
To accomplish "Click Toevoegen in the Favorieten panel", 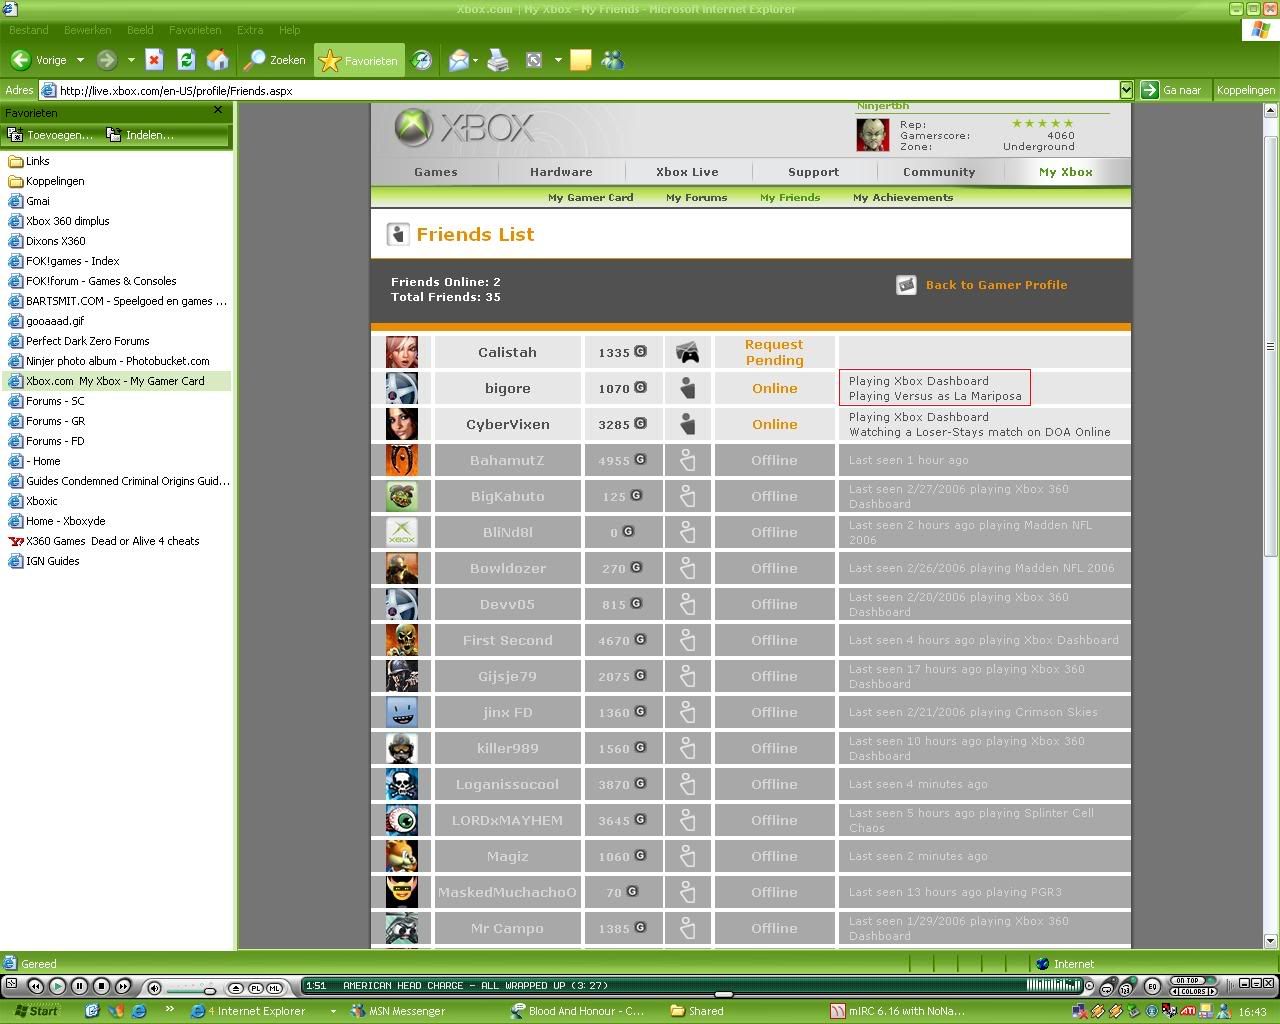I will (51, 135).
